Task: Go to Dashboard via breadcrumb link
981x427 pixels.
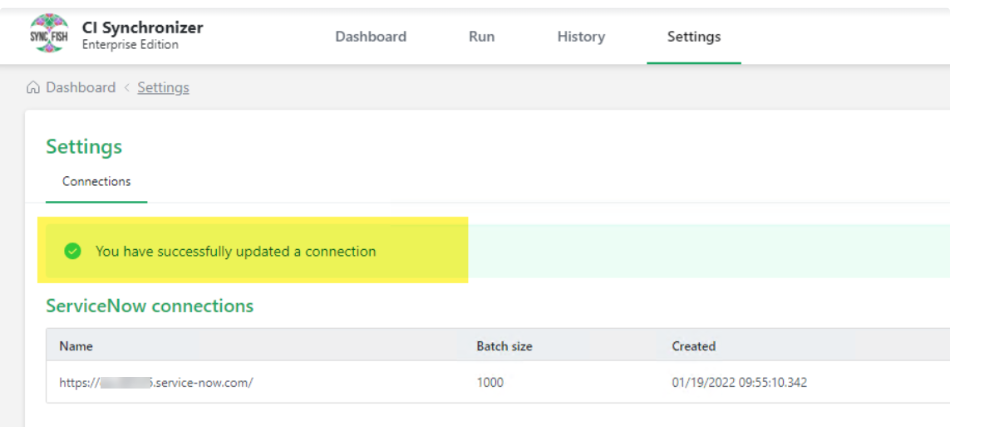Action: (81, 88)
